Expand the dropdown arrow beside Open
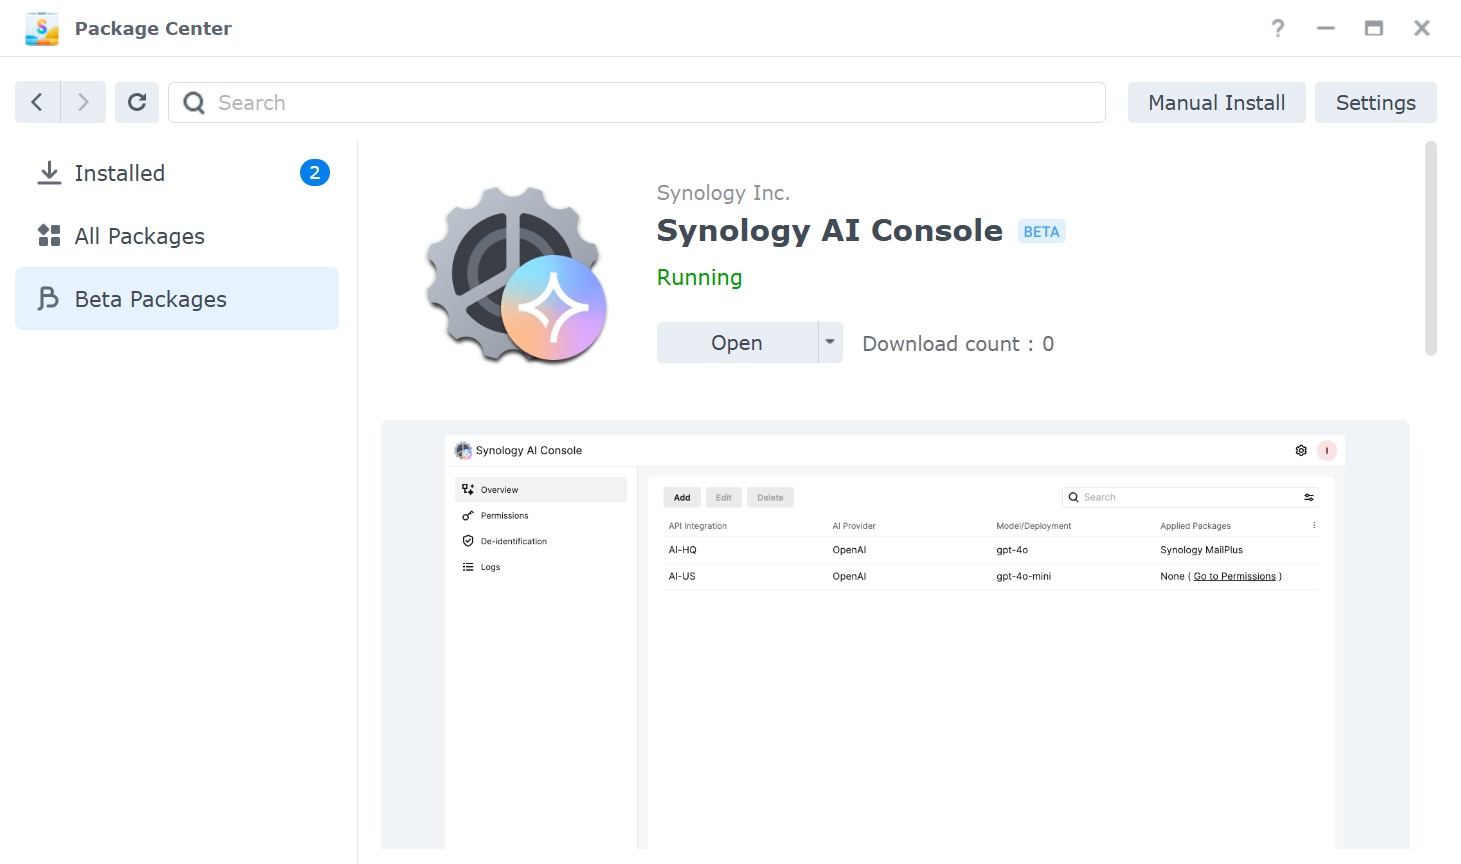 coord(830,342)
